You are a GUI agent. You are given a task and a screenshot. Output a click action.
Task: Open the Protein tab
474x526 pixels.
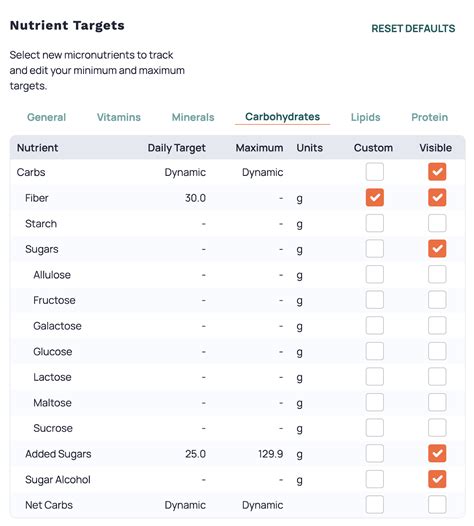(429, 117)
